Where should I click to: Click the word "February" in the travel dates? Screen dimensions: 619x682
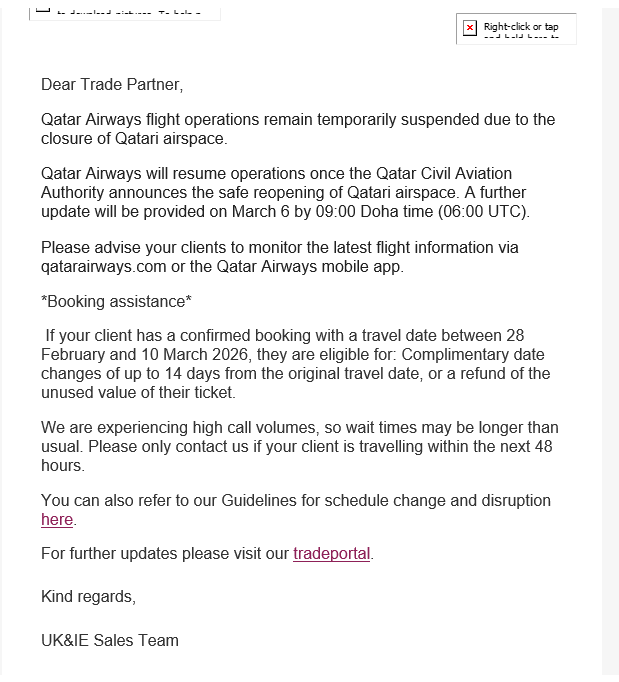(73, 354)
